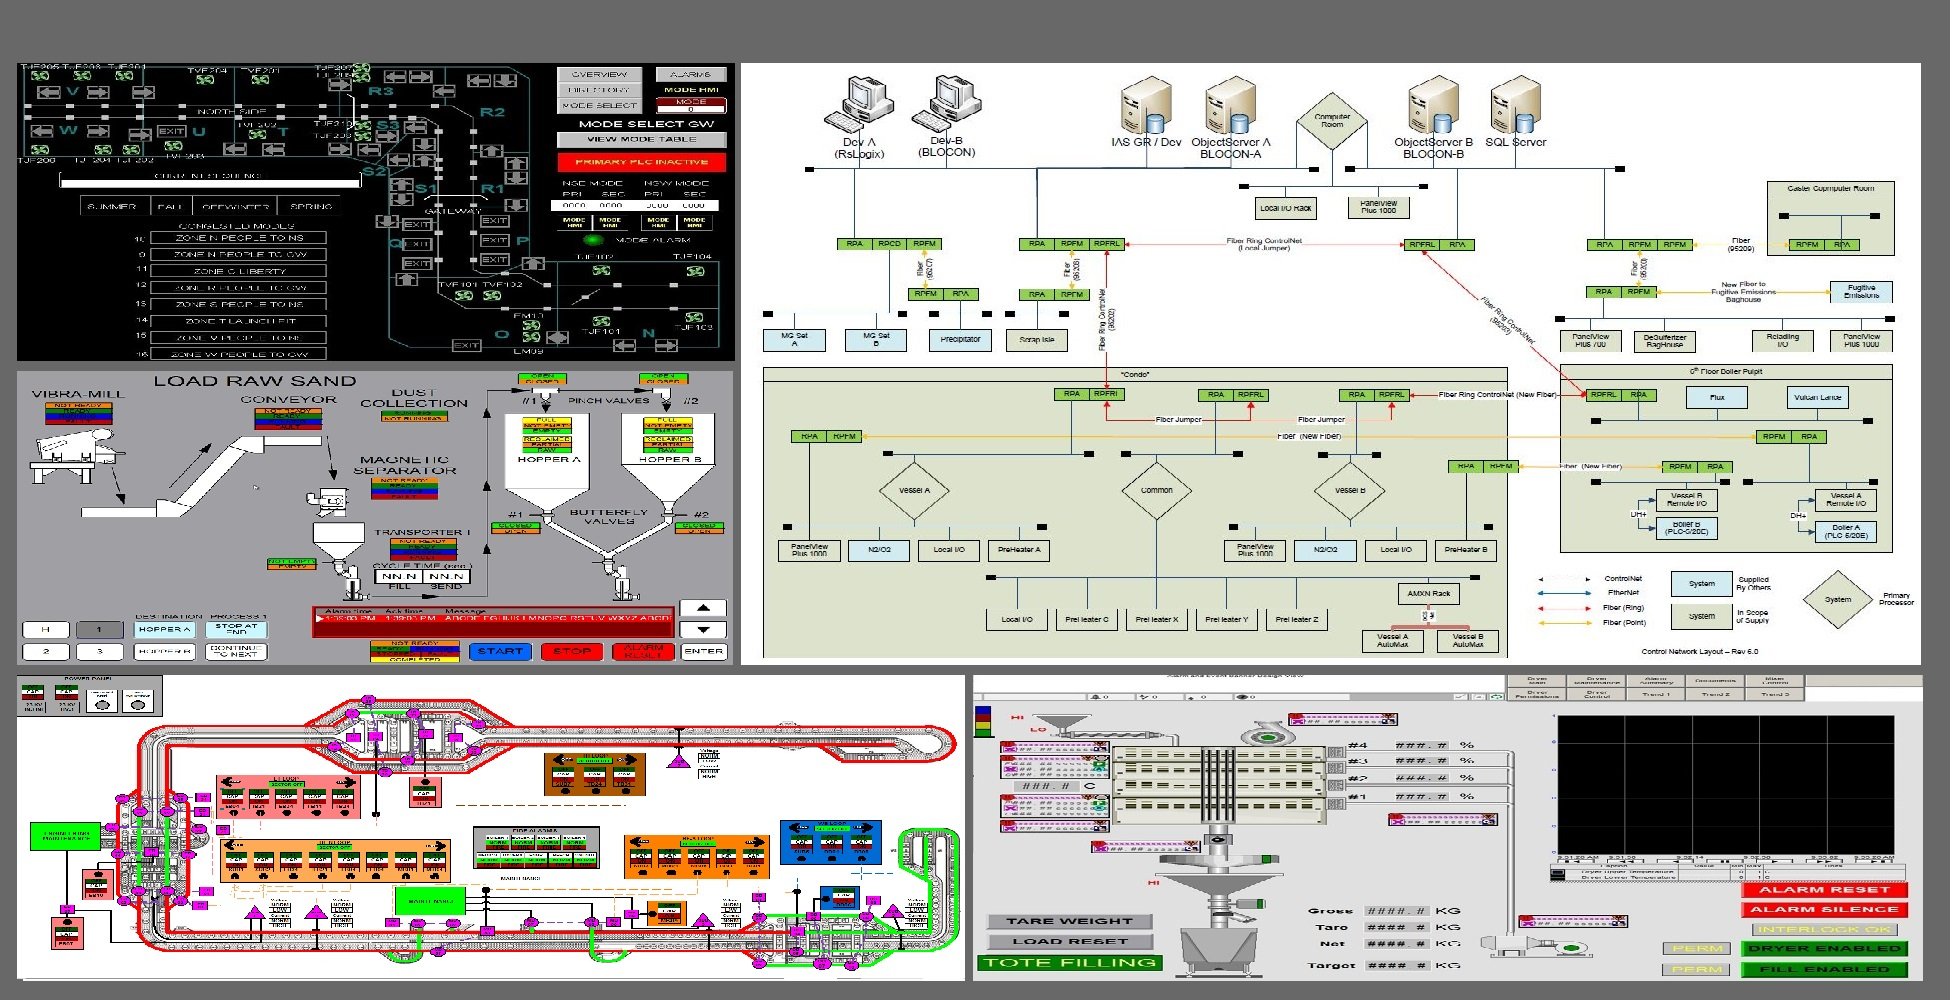Select the Continue To Next option

[236, 651]
